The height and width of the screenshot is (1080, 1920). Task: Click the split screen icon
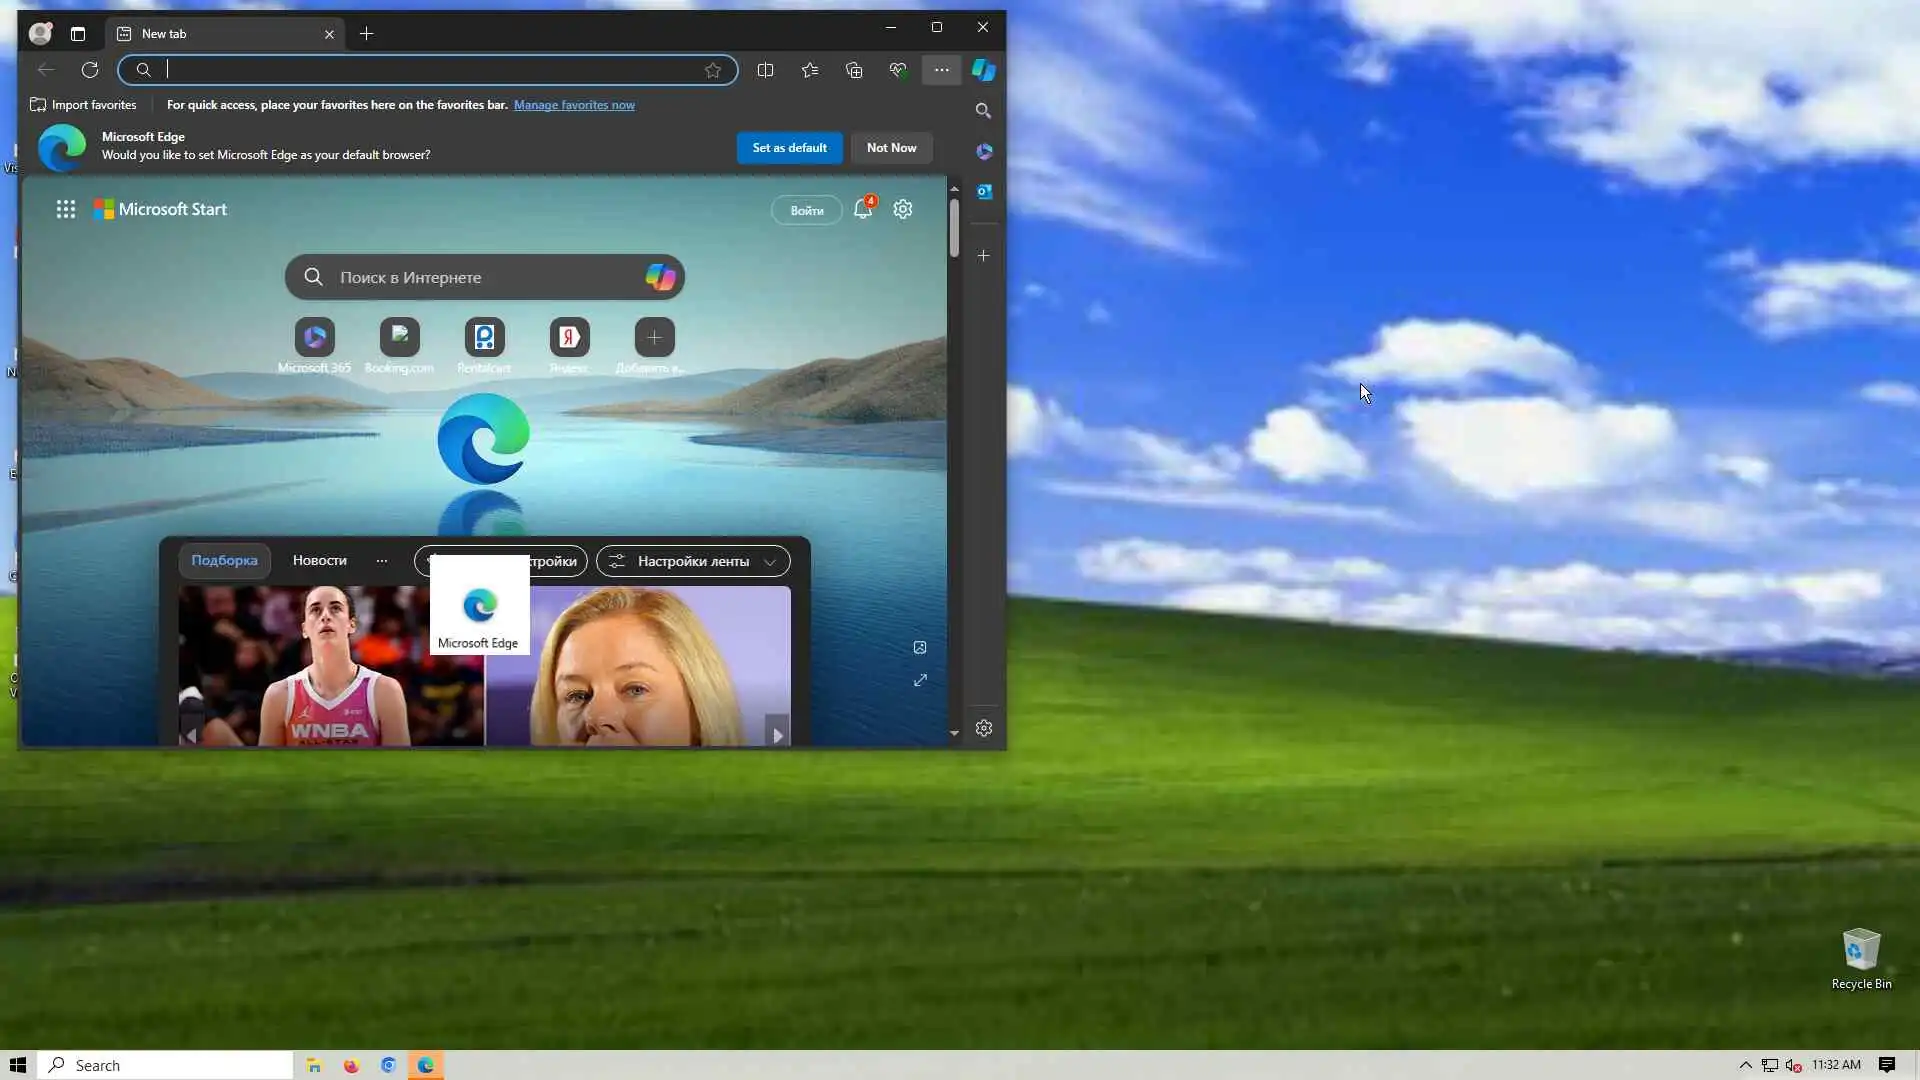[x=765, y=70]
